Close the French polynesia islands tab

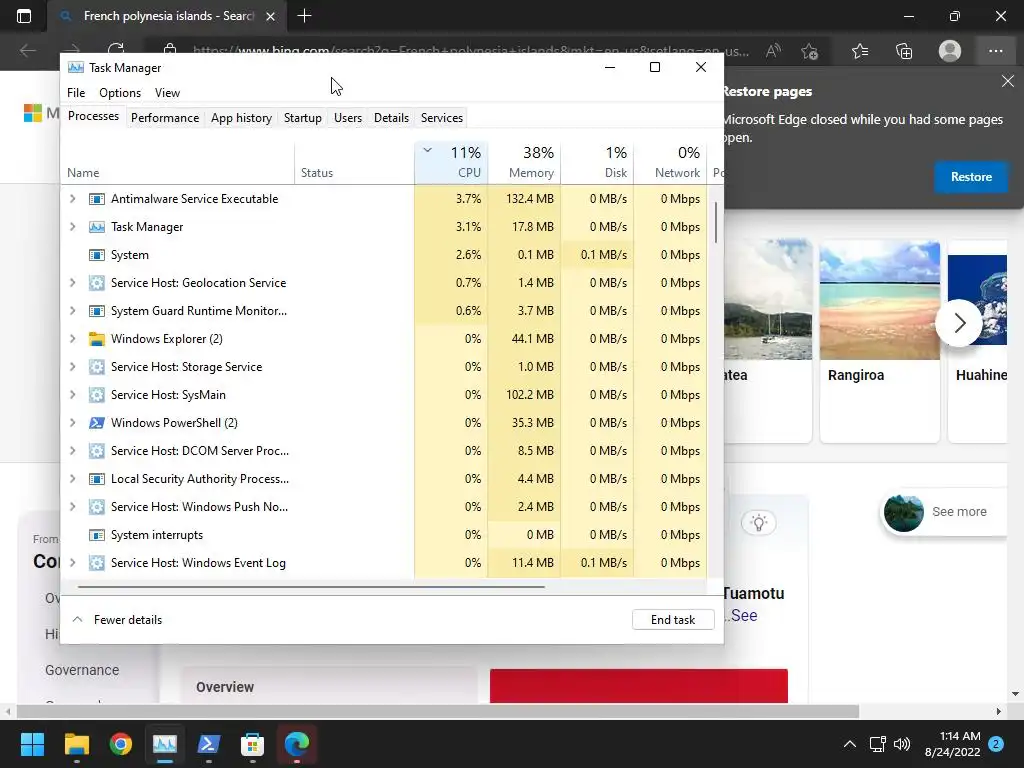click(x=270, y=16)
